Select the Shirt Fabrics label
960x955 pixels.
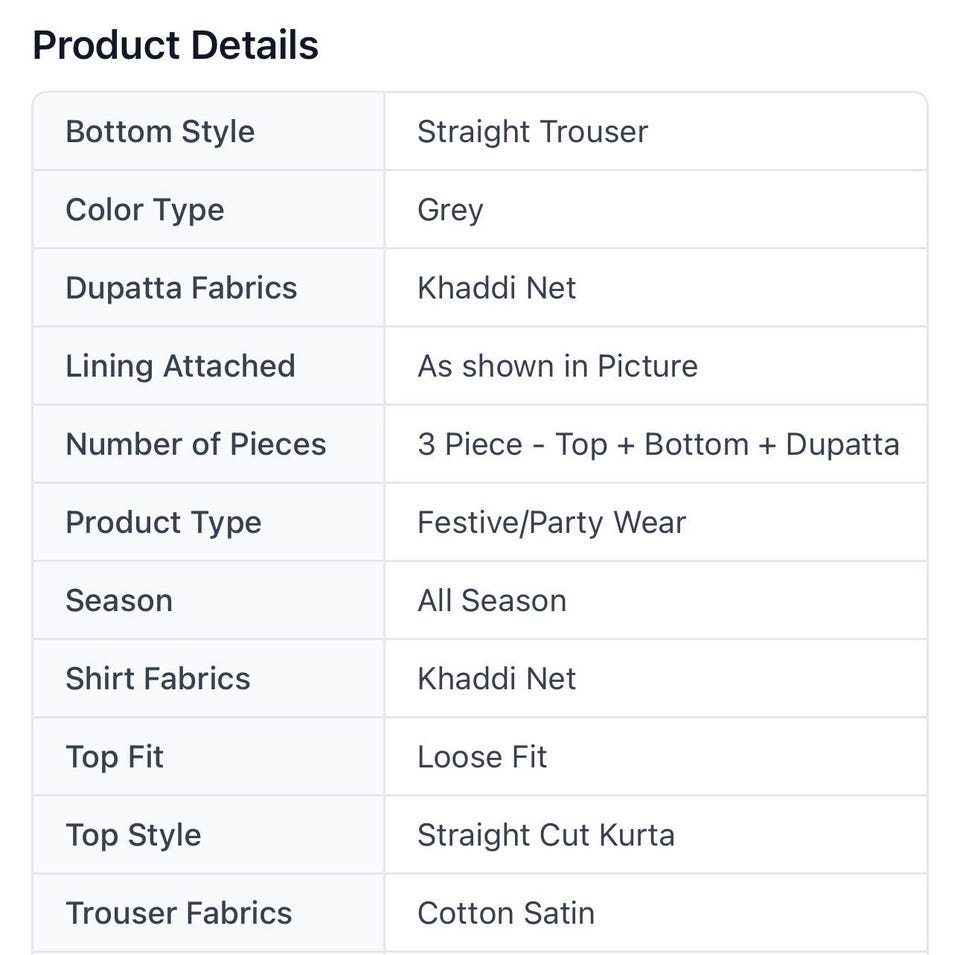[158, 679]
